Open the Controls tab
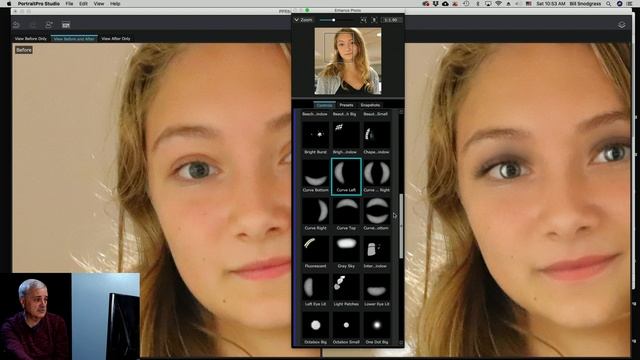 coord(324,105)
